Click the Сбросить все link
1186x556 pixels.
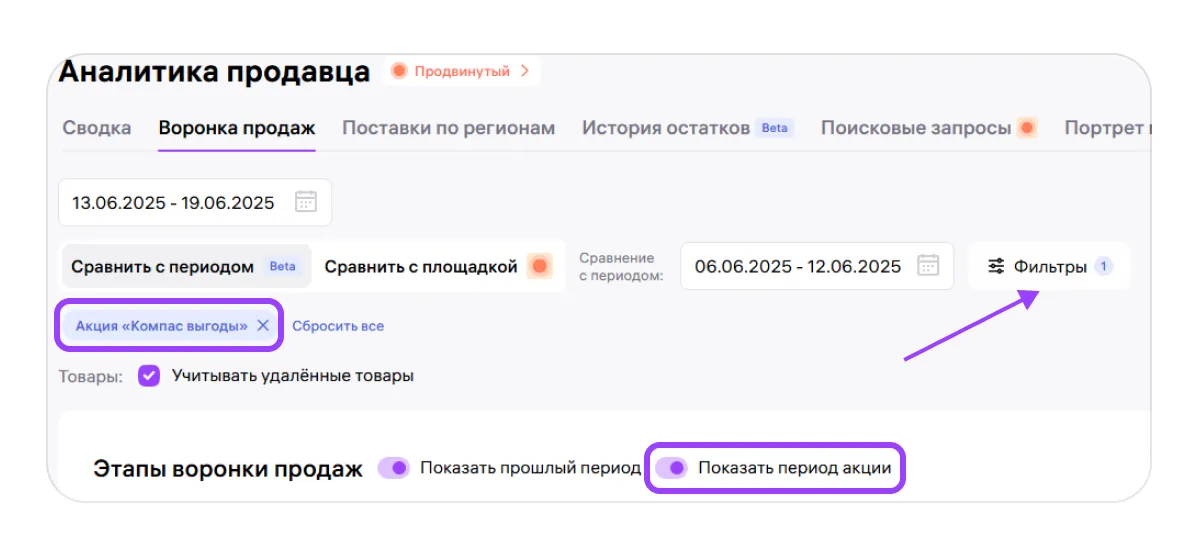(338, 326)
